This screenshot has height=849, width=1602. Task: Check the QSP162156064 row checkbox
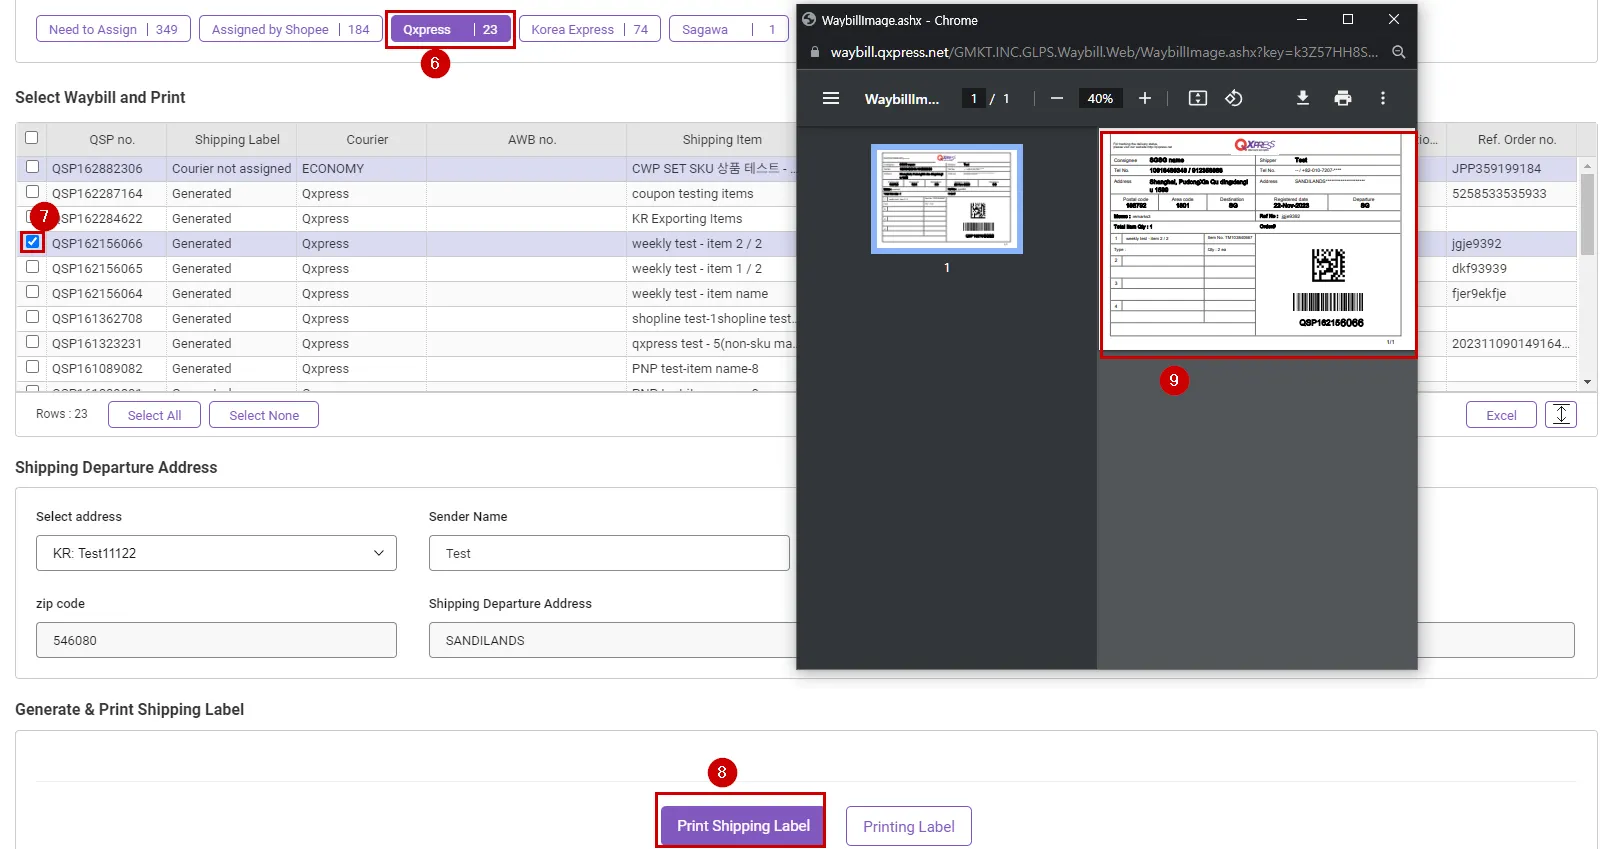(33, 292)
